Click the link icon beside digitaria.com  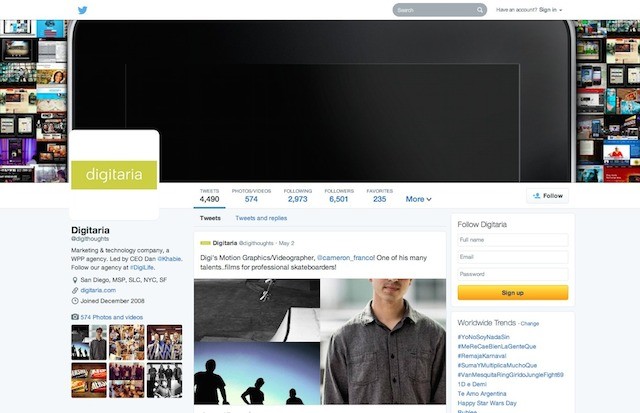[75, 290]
